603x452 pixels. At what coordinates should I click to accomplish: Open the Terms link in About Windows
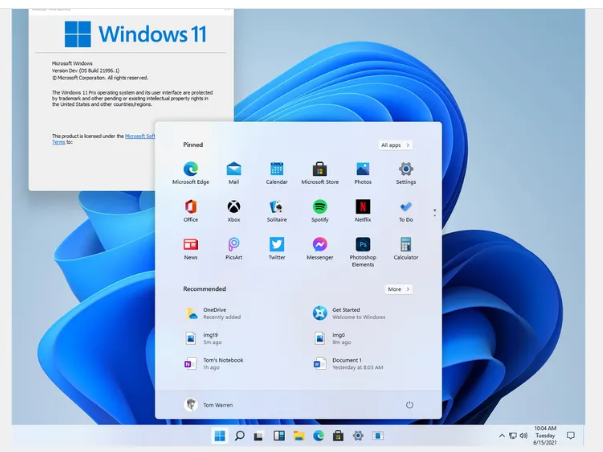point(58,142)
